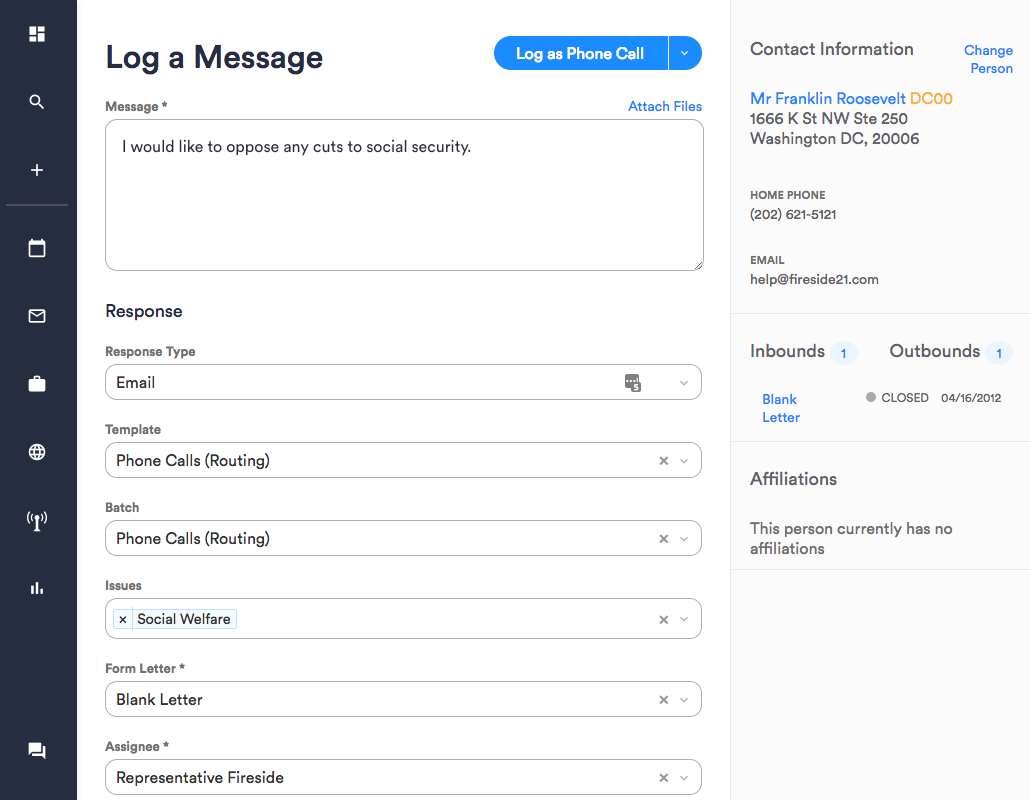Expand the Log as Phone Call arrow menu
1030x800 pixels.
[685, 54]
